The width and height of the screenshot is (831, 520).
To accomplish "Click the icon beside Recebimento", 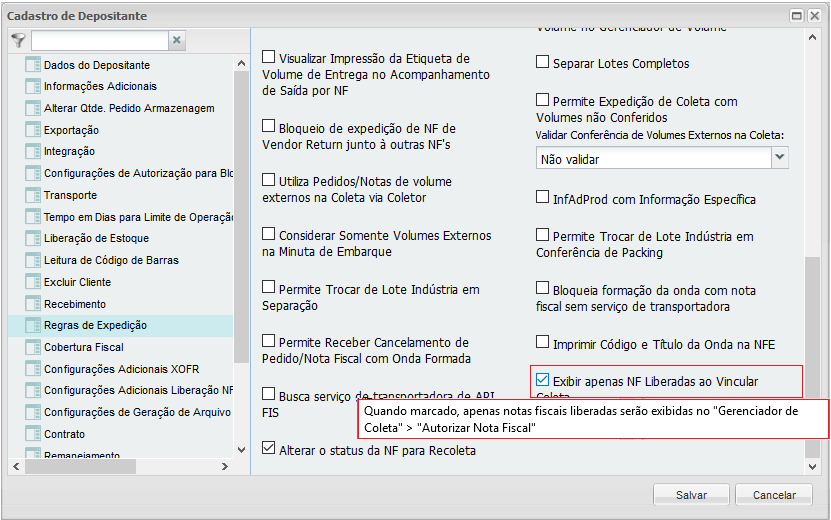I will (33, 304).
